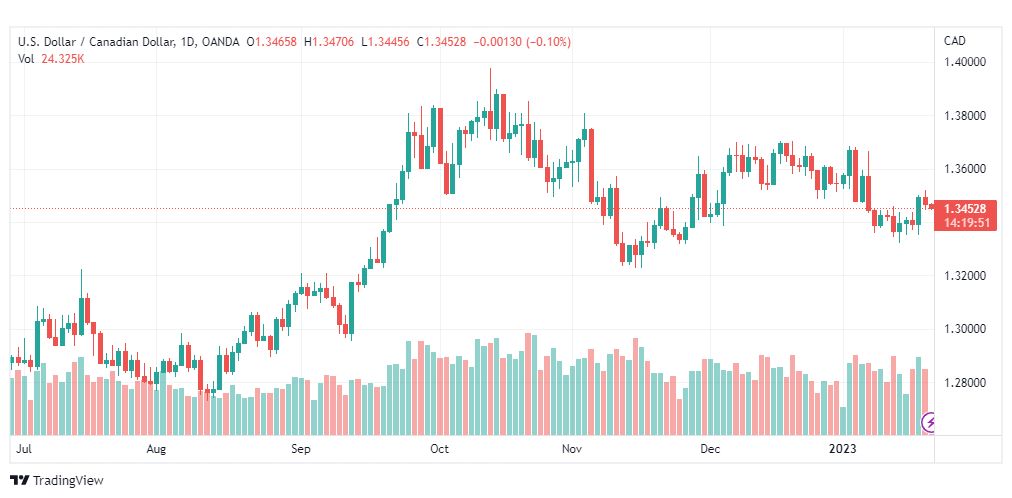This screenshot has width=1012, height=498.
Task: Click the Sep label on time axis
Action: pyautogui.click(x=301, y=450)
